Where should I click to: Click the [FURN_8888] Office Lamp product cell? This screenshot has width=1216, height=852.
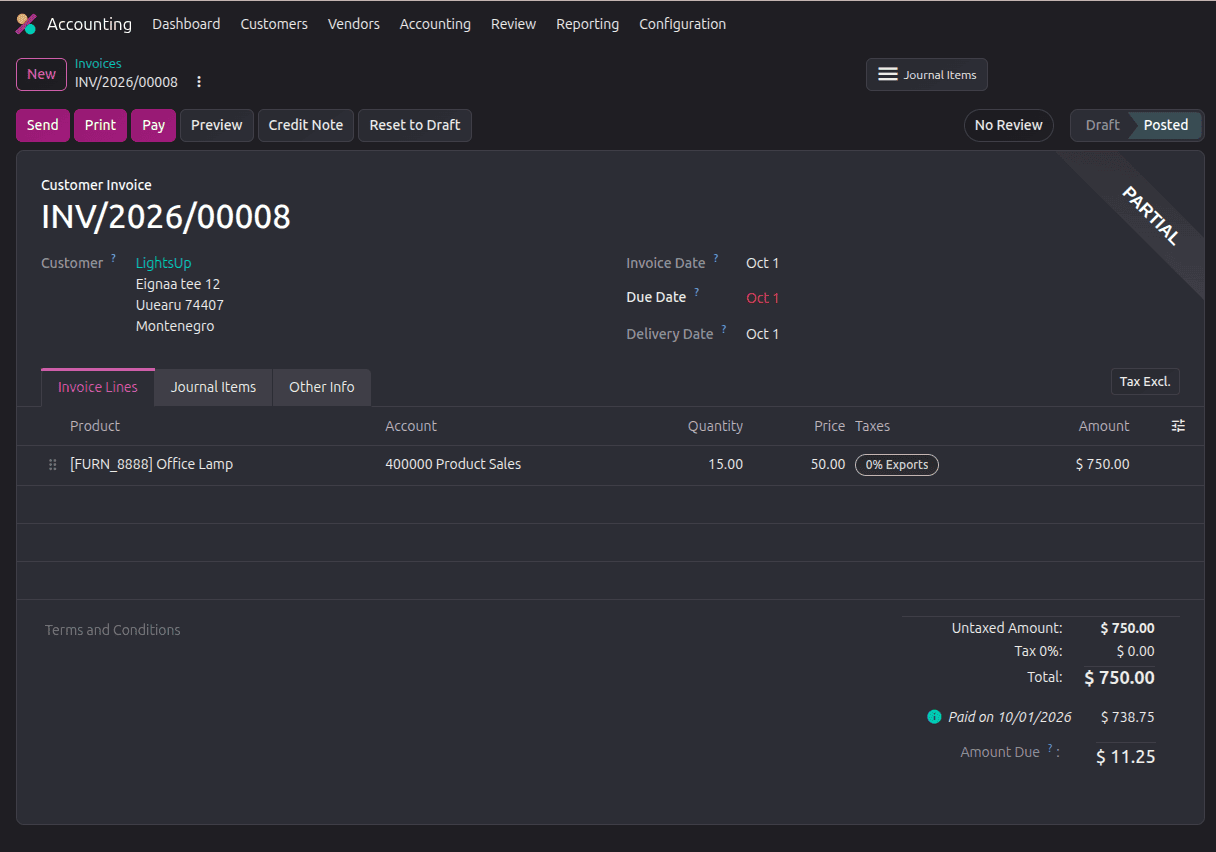click(x=151, y=464)
